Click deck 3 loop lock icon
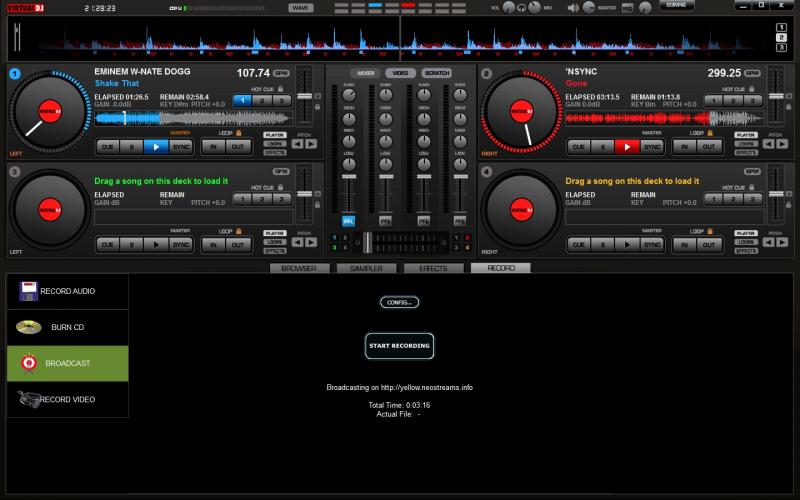 [x=238, y=231]
